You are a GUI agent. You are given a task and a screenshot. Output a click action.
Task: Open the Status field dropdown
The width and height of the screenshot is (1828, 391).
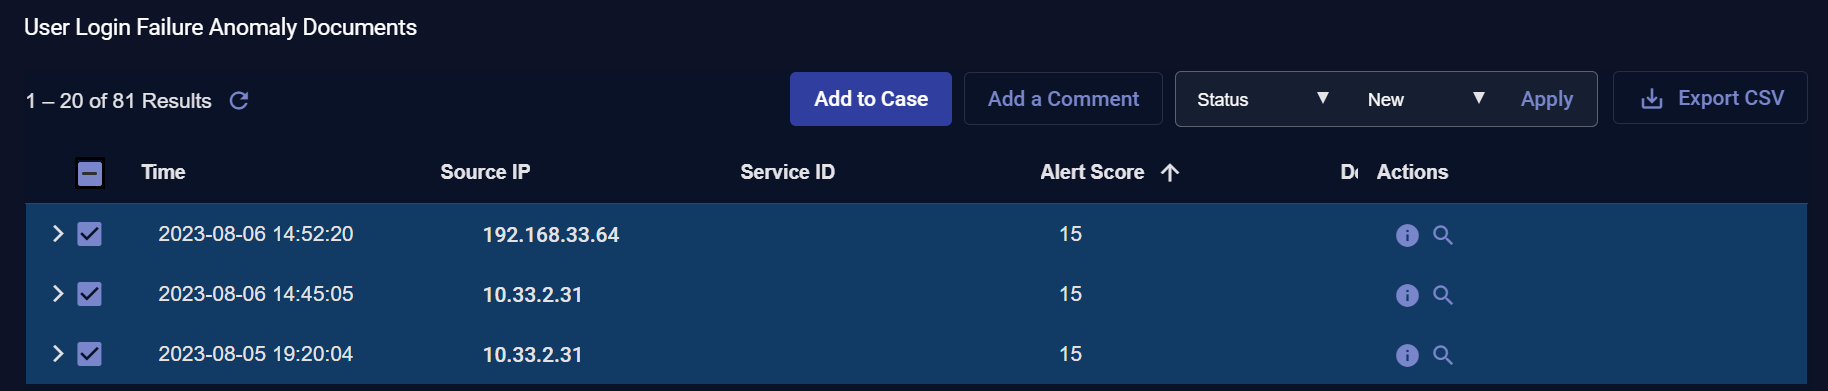1262,99
